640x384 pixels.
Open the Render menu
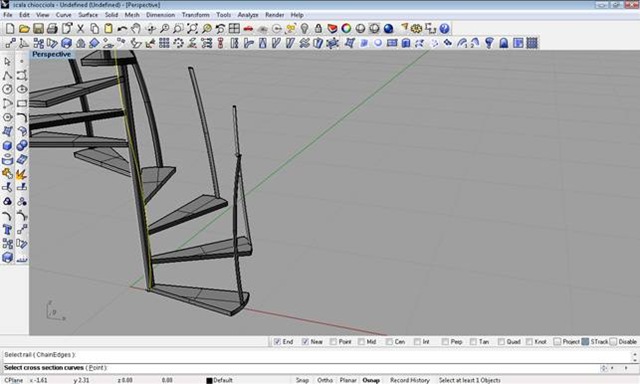click(x=274, y=15)
